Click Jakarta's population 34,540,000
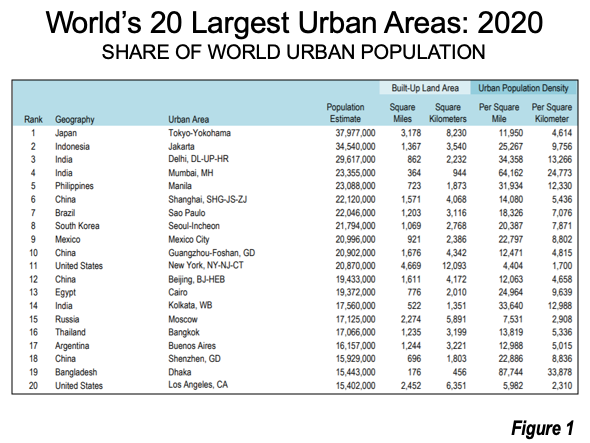 (x=355, y=146)
